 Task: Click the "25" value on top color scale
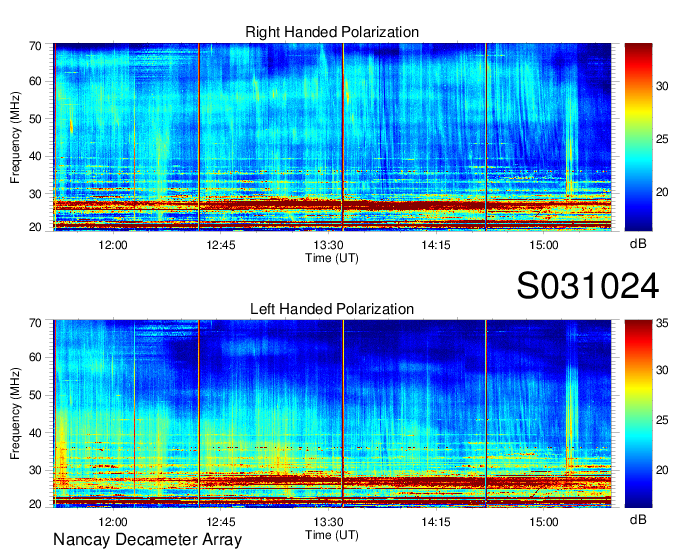tap(662, 139)
